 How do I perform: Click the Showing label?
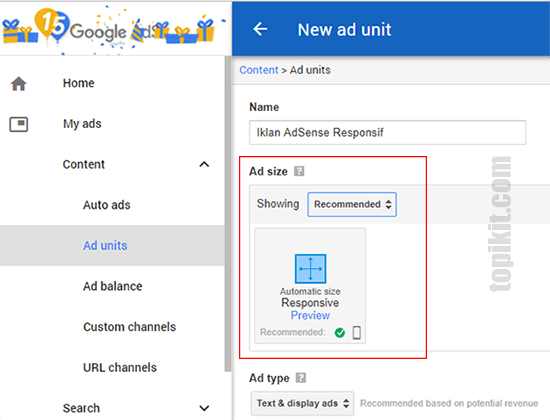[x=278, y=204]
